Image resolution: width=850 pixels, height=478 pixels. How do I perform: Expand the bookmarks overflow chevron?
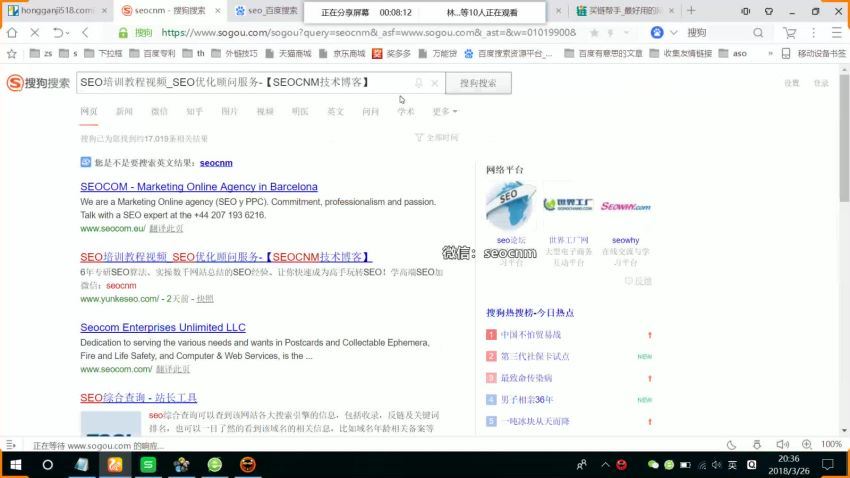tap(770, 54)
